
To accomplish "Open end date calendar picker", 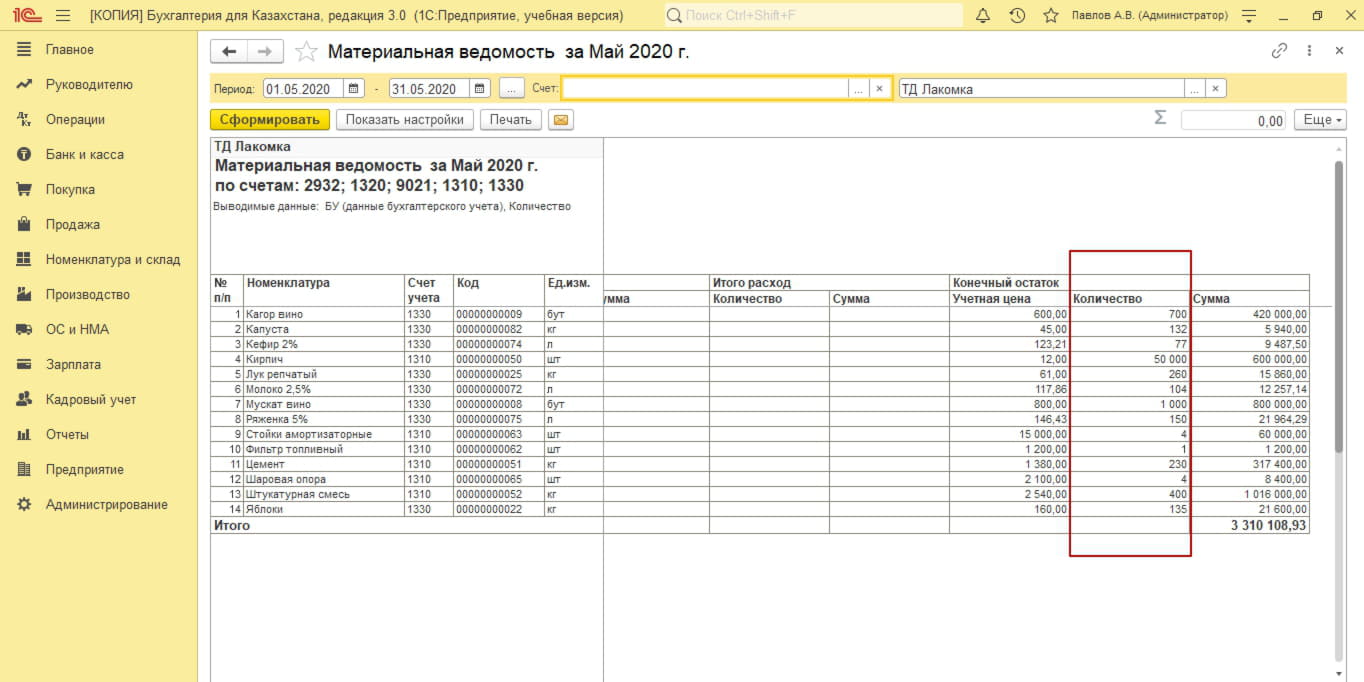I will coord(479,89).
